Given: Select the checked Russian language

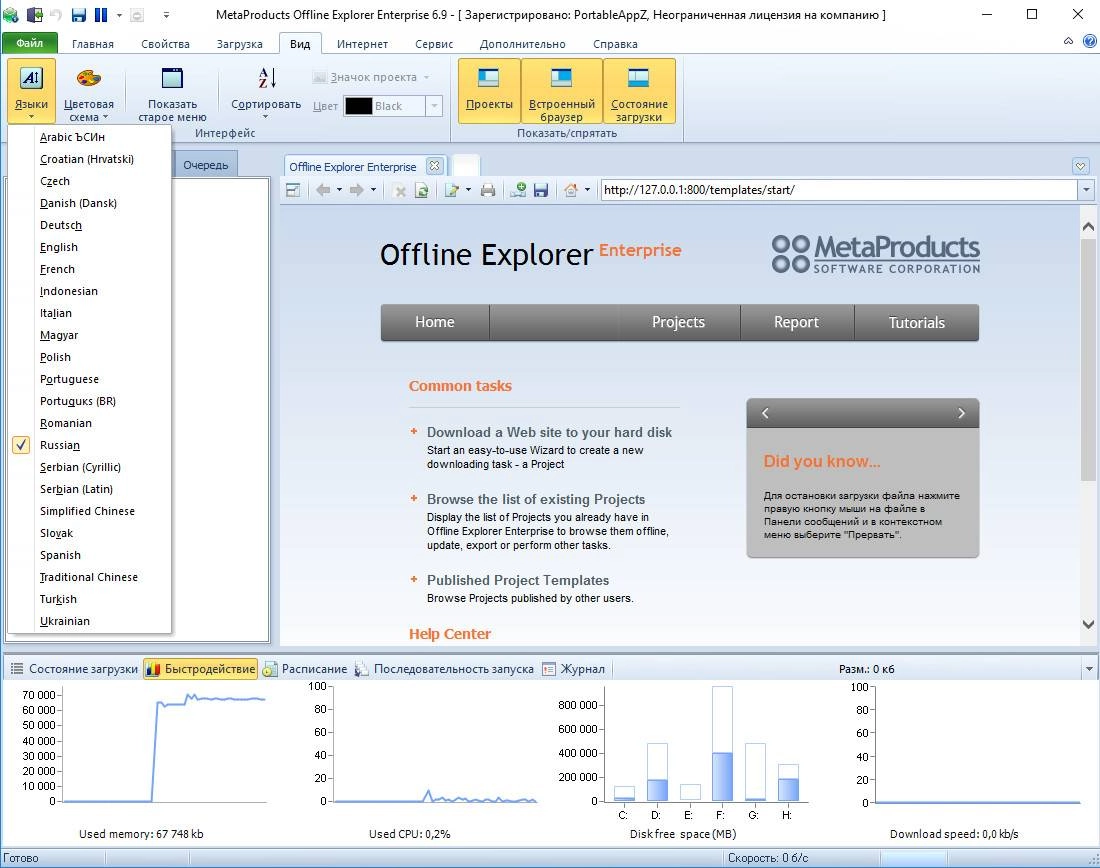Looking at the screenshot, I should pyautogui.click(x=90, y=445).
